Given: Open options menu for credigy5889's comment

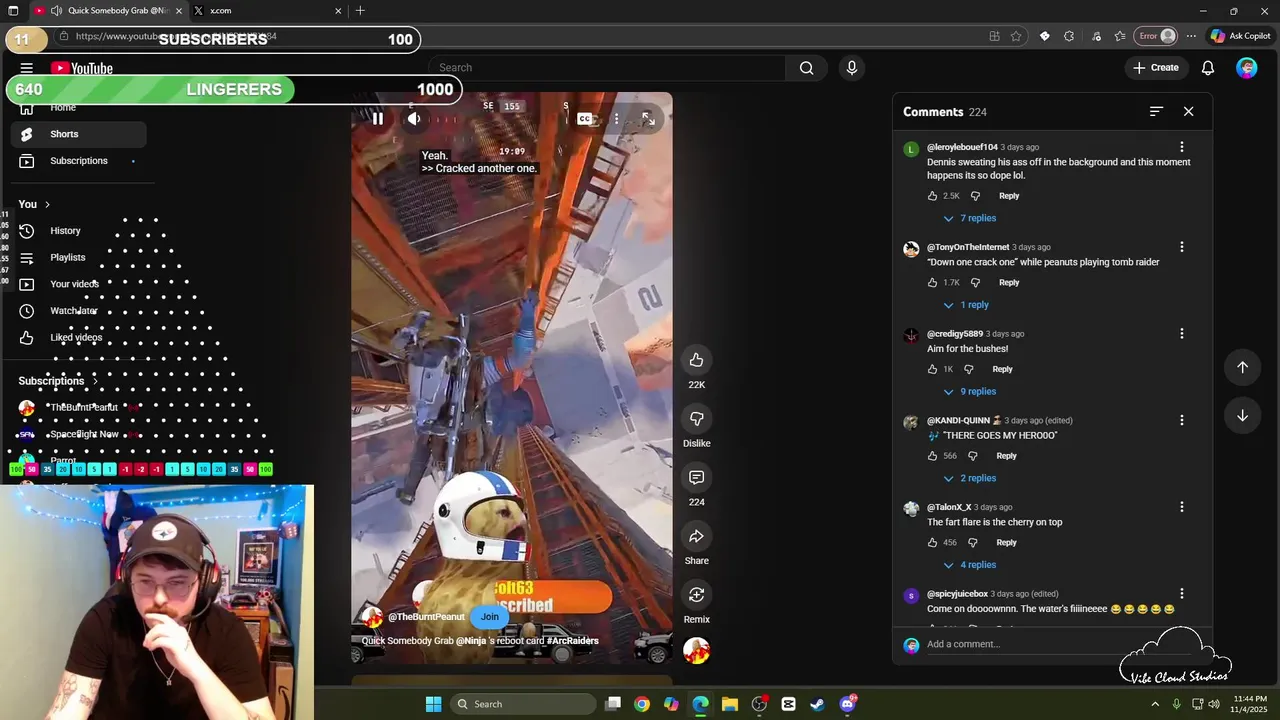Looking at the screenshot, I should coord(1182,334).
